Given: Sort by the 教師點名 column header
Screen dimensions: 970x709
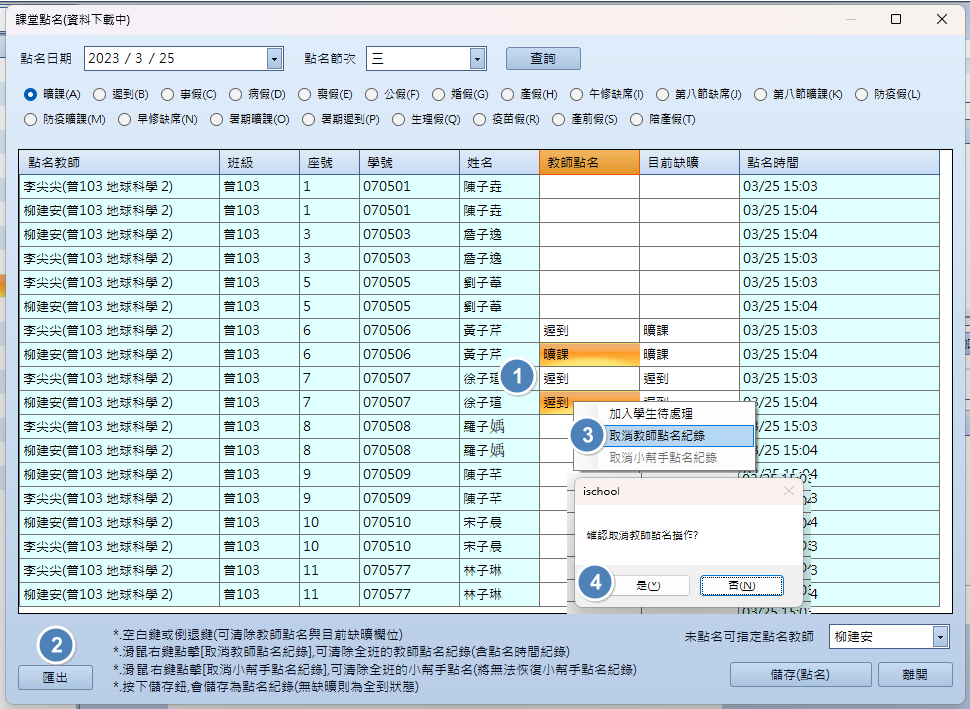Looking at the screenshot, I should pyautogui.click(x=589, y=162).
